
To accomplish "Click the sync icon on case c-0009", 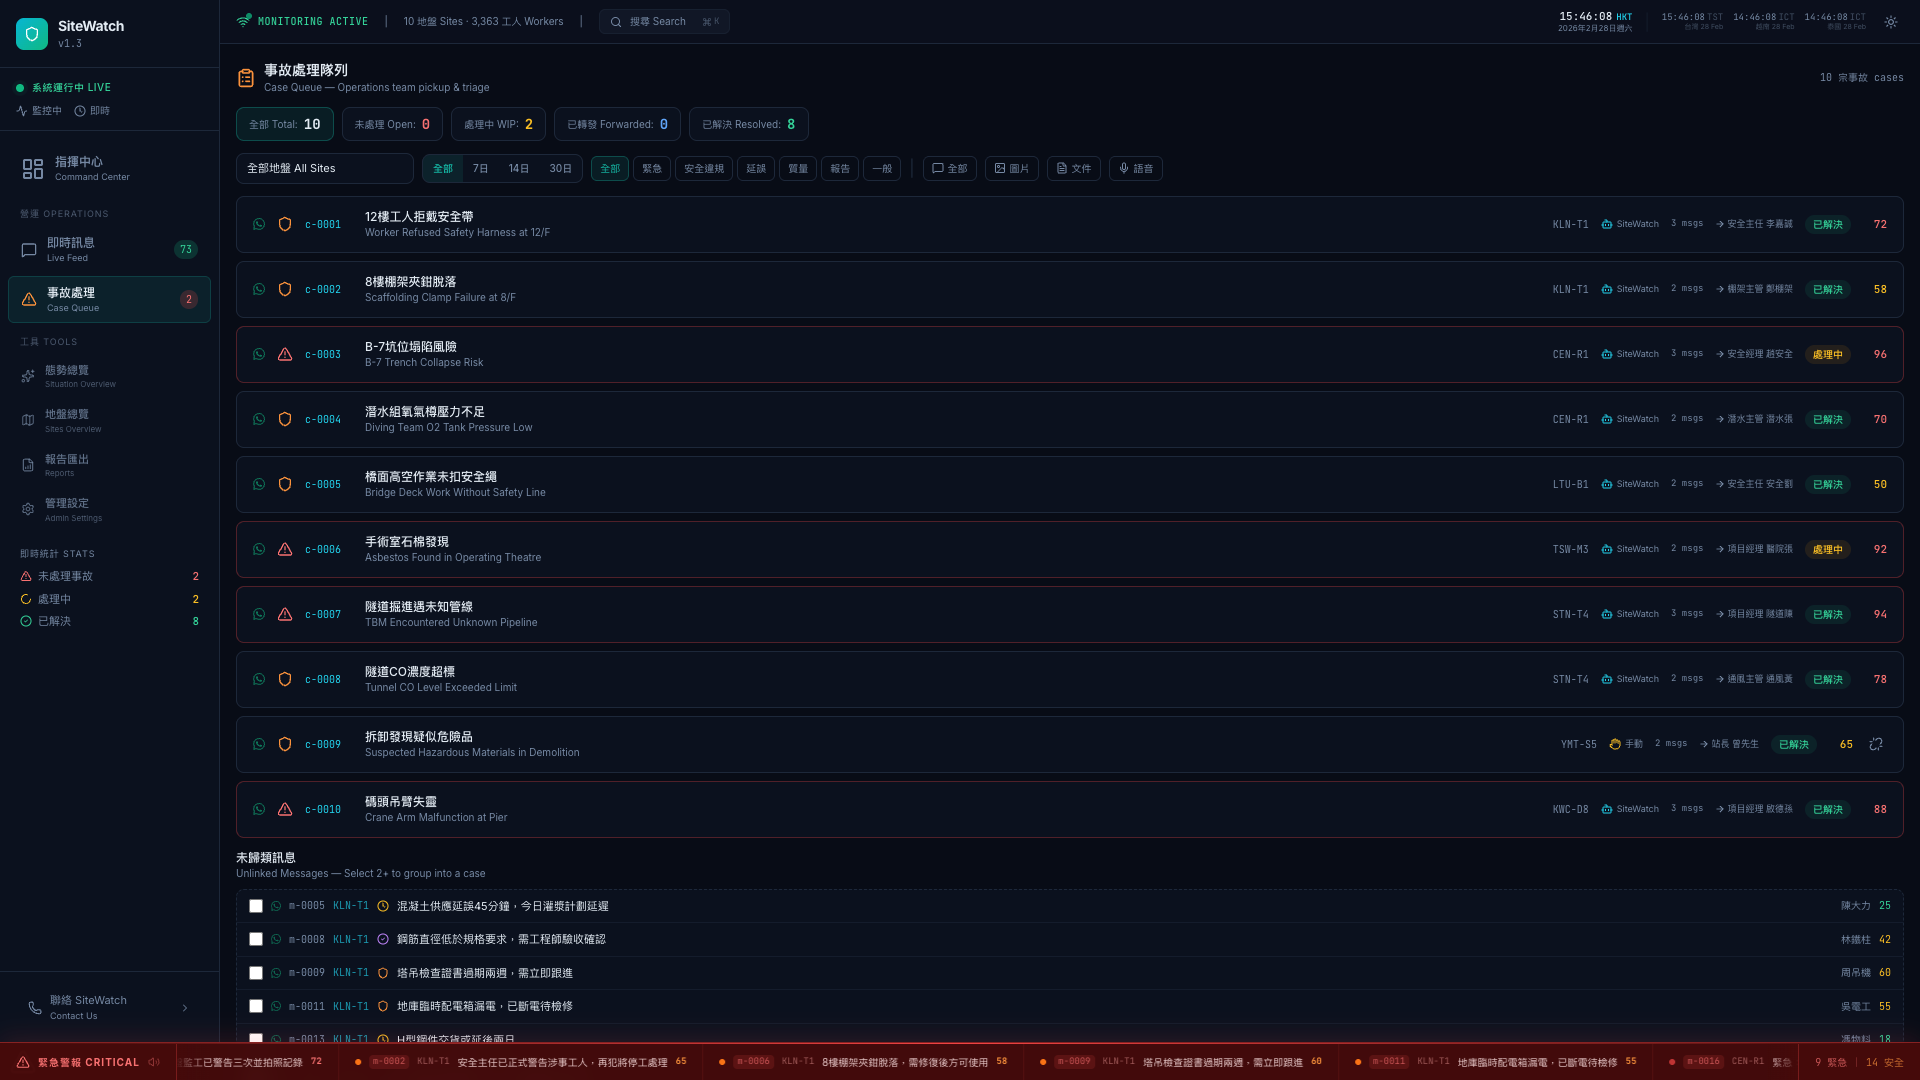I will 1876,744.
